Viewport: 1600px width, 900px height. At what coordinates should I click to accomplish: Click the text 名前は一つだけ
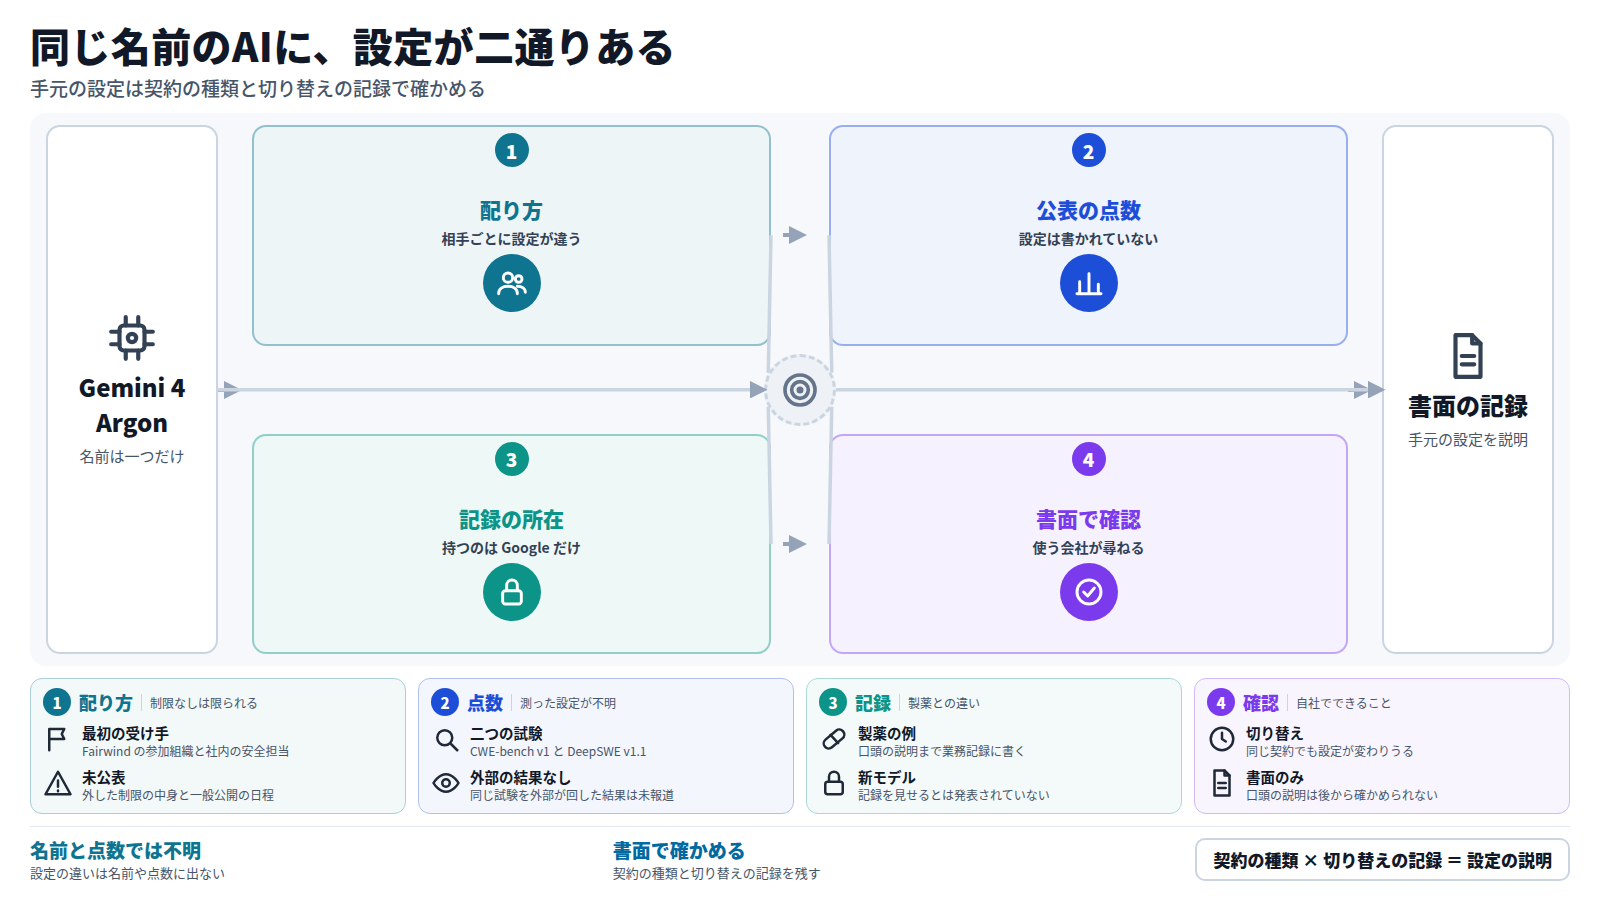132,457
